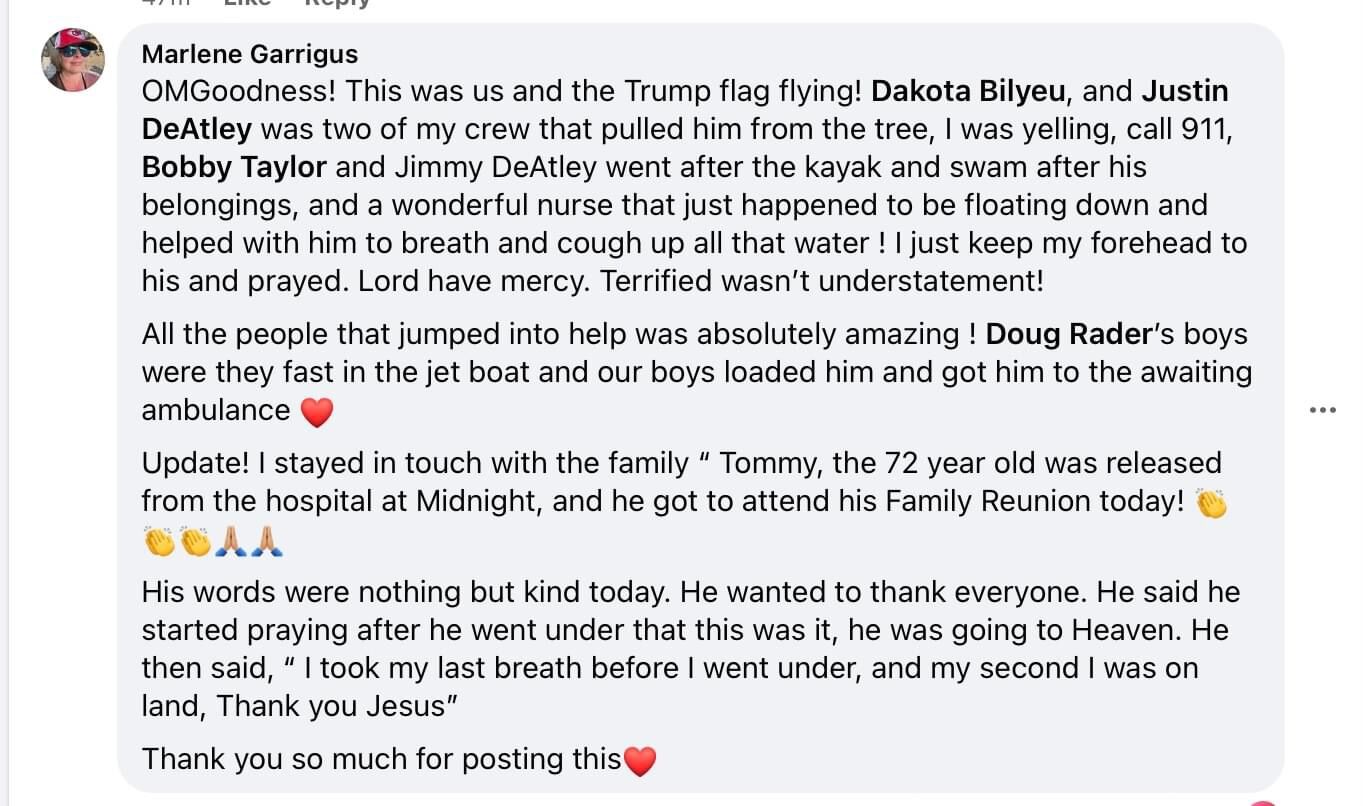This screenshot has width=1363, height=806.
Task: Click Marlene Garrigus's profile picture
Action: click(72, 60)
